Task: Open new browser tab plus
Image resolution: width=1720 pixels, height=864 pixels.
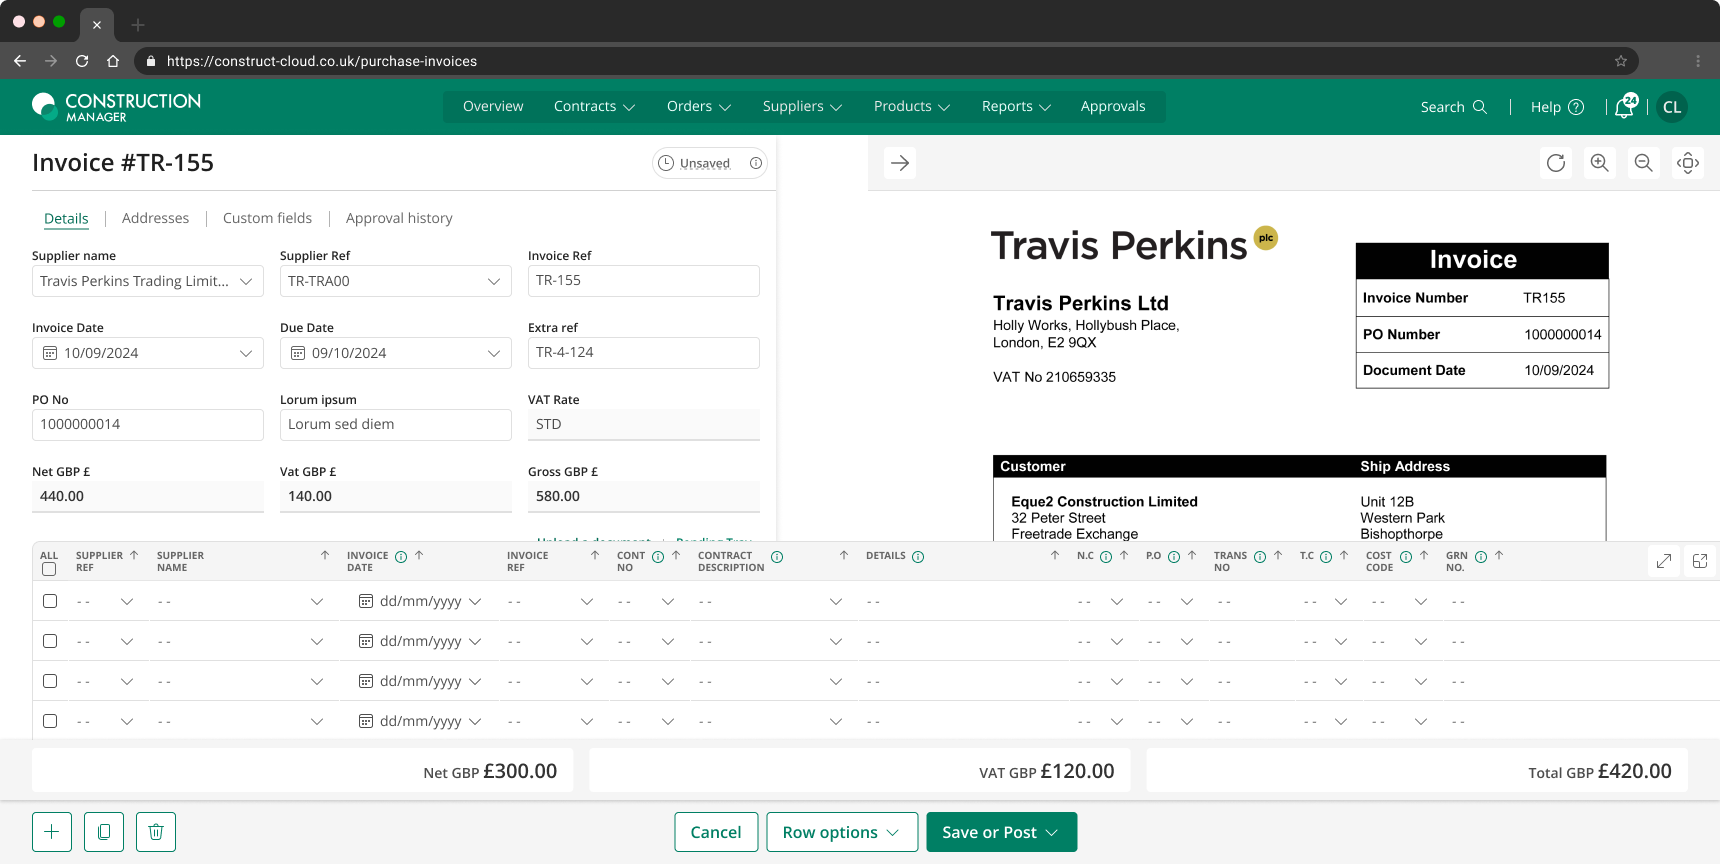Action: point(138,24)
